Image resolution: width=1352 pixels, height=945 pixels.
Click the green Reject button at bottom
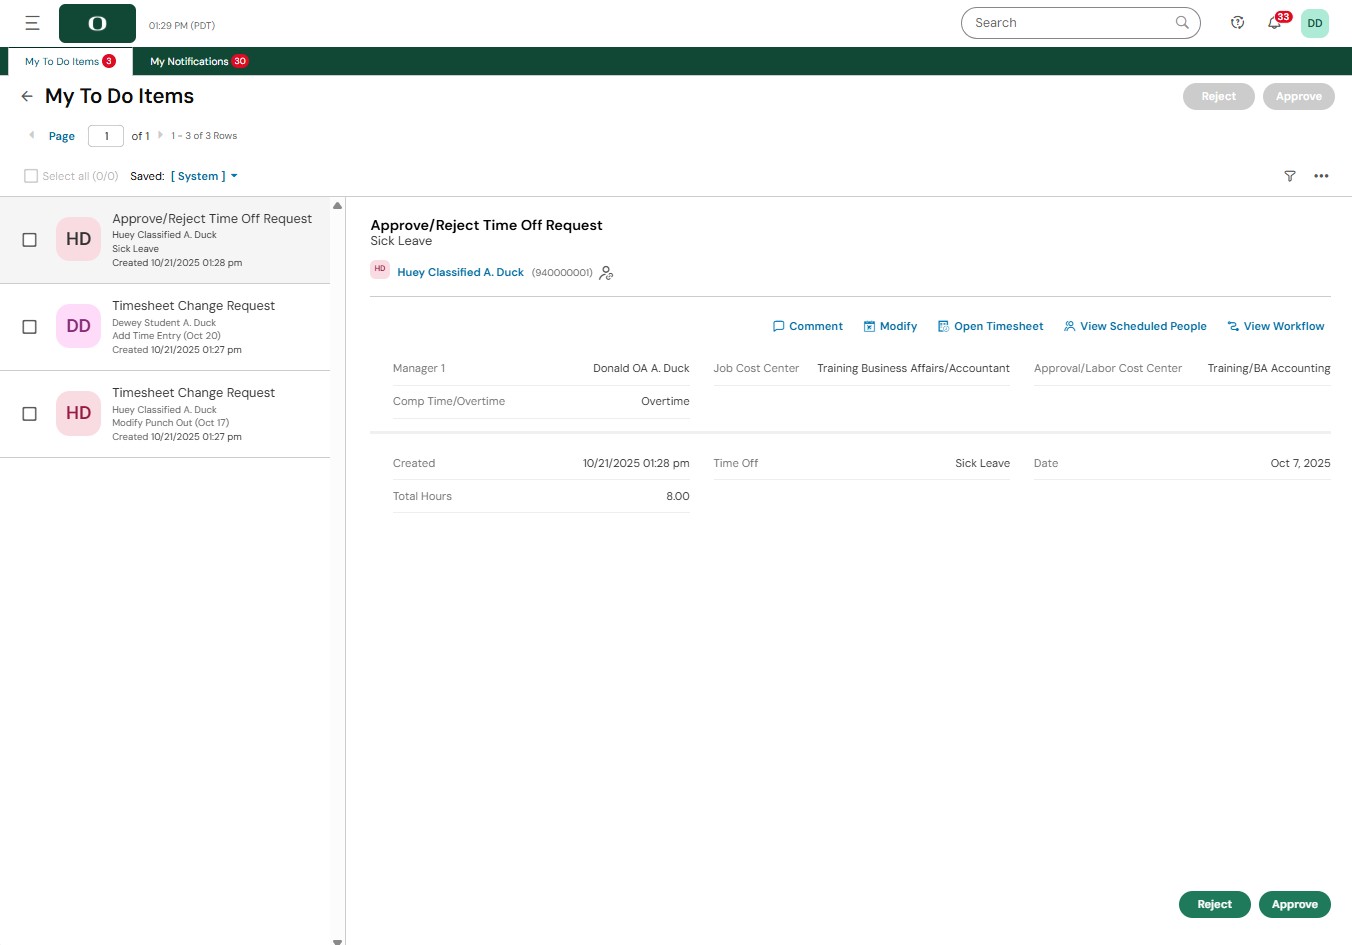coord(1214,904)
